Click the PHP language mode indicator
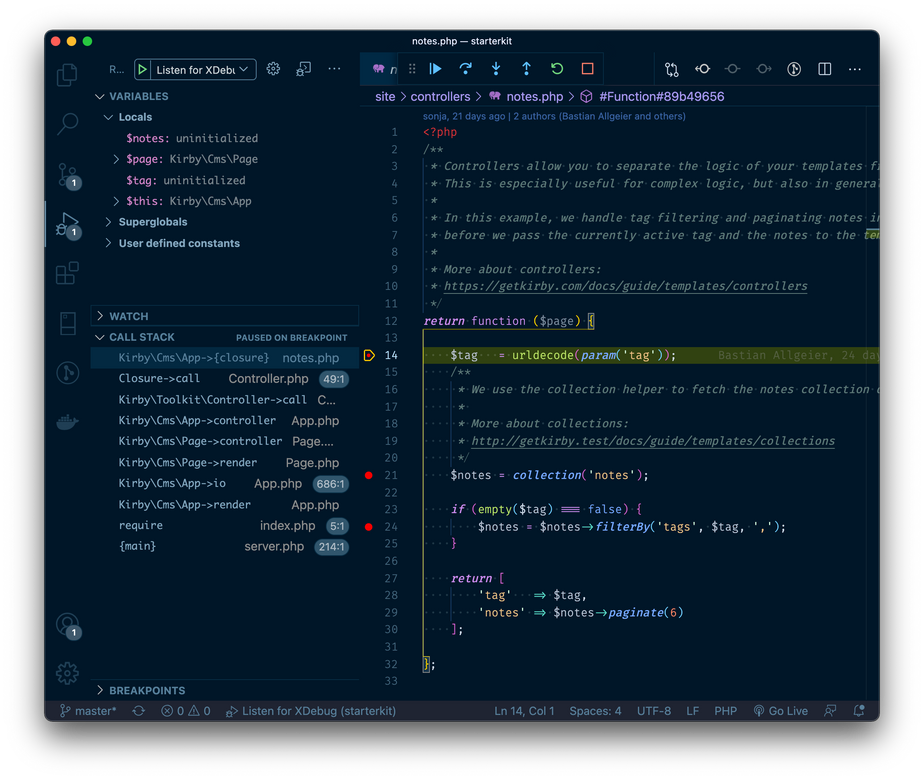The height and width of the screenshot is (780, 924). point(725,711)
